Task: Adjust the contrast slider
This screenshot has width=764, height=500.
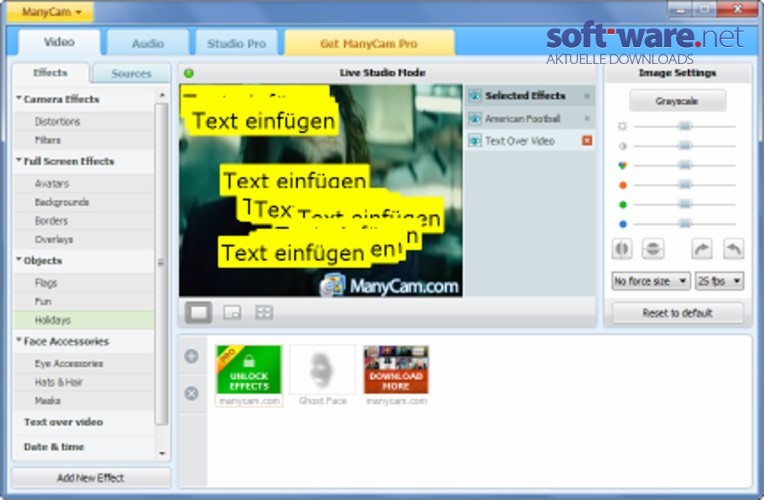Action: pyautogui.click(x=685, y=146)
